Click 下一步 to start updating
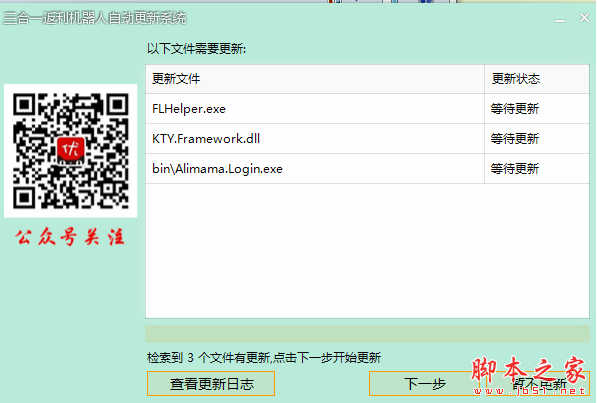 pyautogui.click(x=425, y=384)
